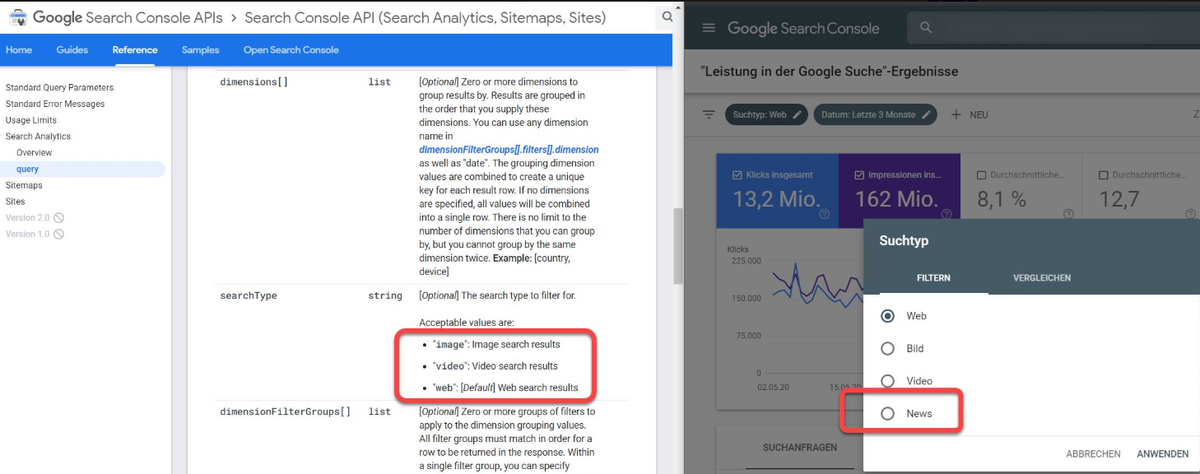Open Standard Query Parameters in sidebar

point(60,87)
